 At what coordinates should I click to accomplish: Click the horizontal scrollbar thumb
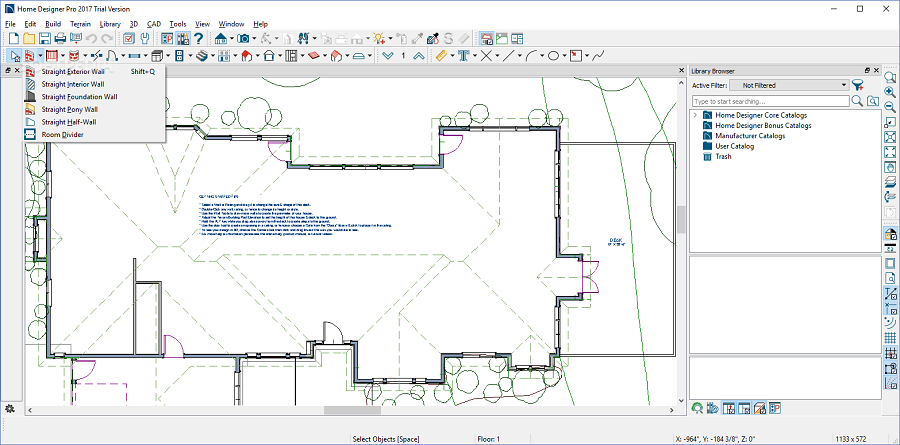click(352, 411)
